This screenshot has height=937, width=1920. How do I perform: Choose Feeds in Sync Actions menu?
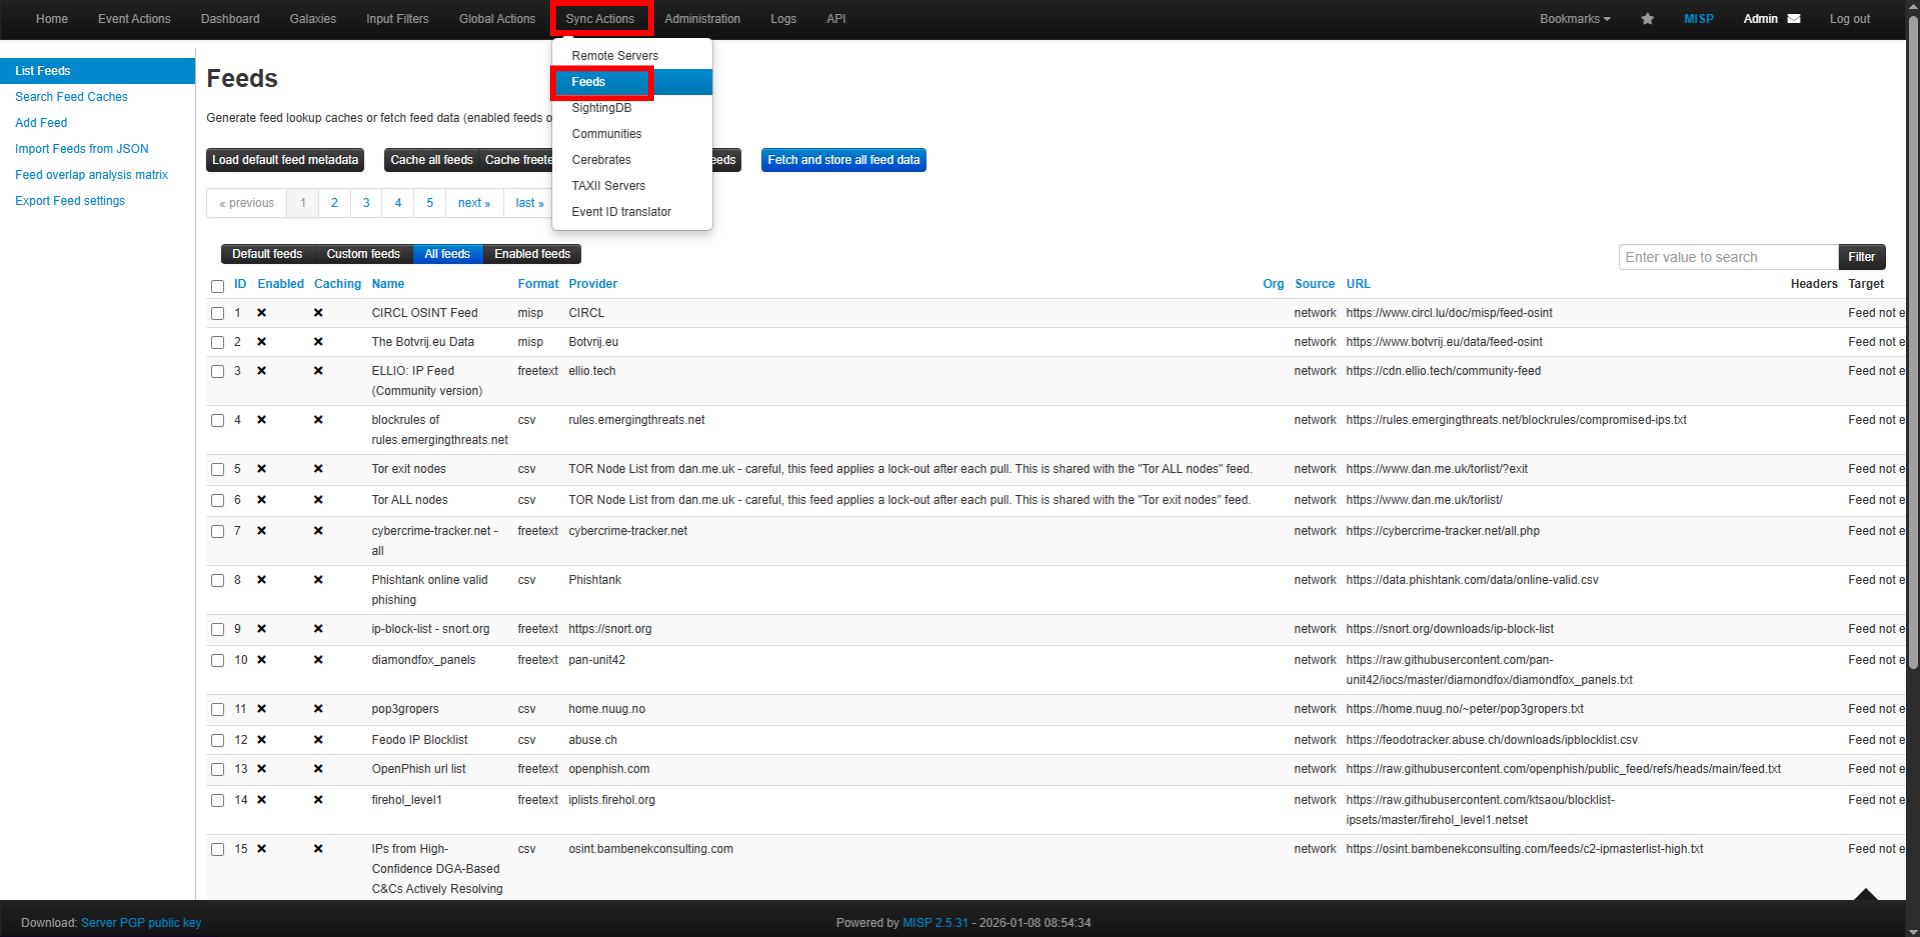(632, 82)
